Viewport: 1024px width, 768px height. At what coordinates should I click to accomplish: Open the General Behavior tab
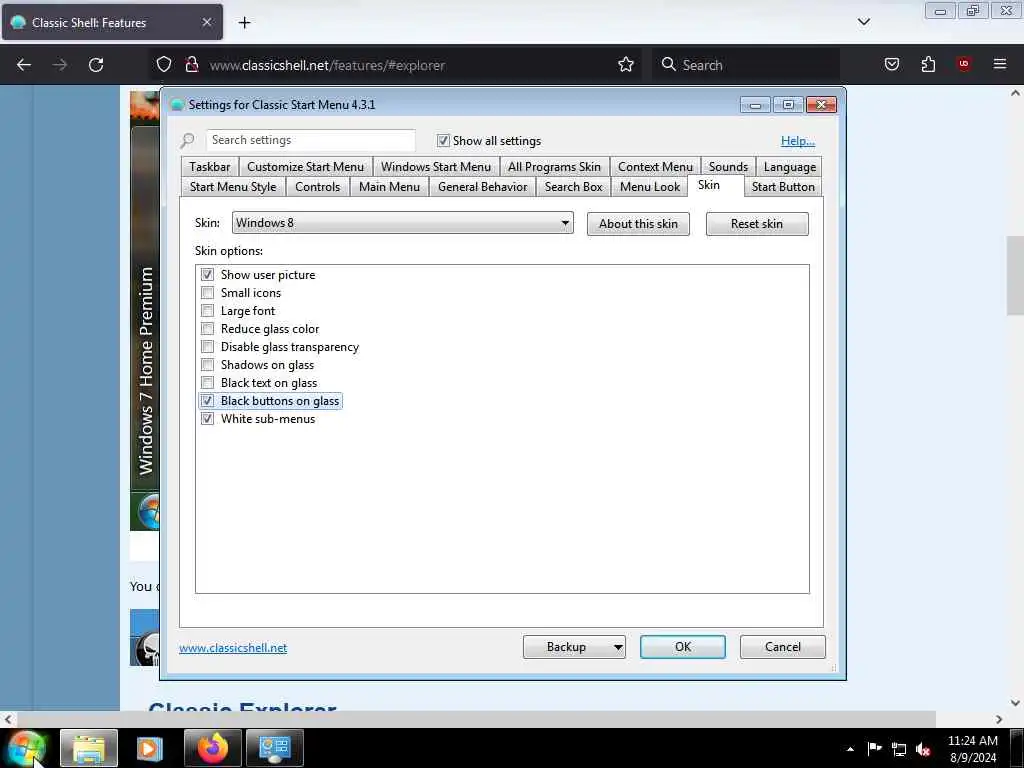(483, 187)
